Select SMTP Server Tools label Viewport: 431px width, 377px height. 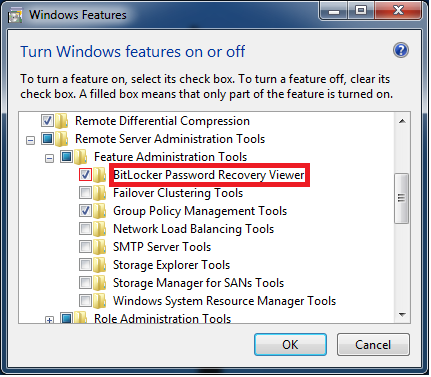[162, 247]
